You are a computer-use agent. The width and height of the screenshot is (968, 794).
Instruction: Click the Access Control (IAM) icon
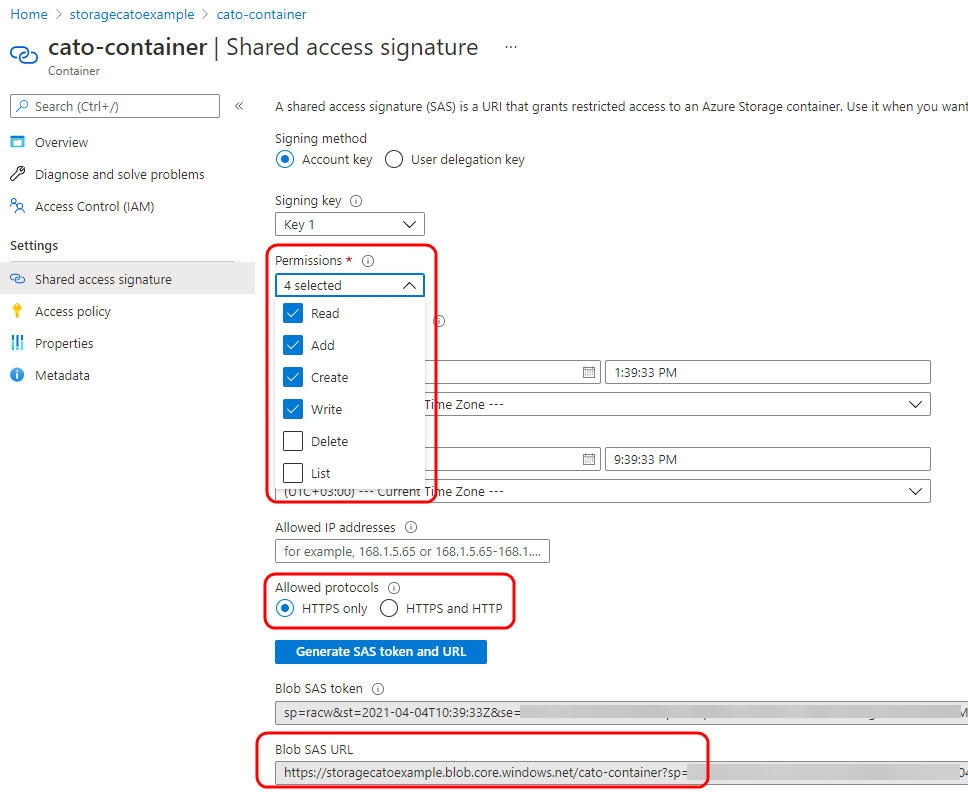pos(16,206)
